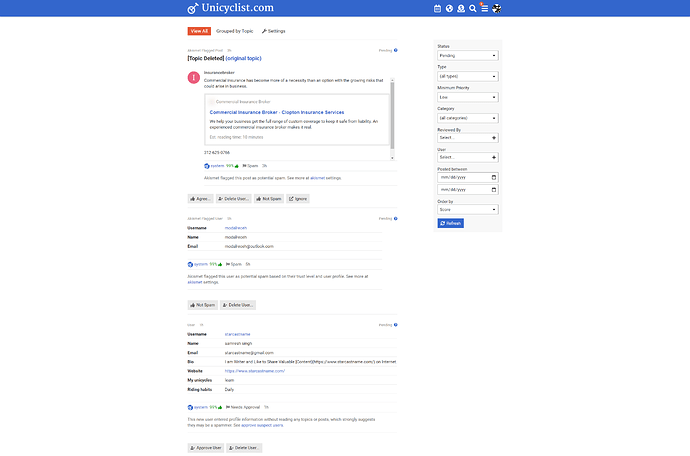Switch to Grouped by Topic tab
Screen dimensions: 690x456
(235, 31)
